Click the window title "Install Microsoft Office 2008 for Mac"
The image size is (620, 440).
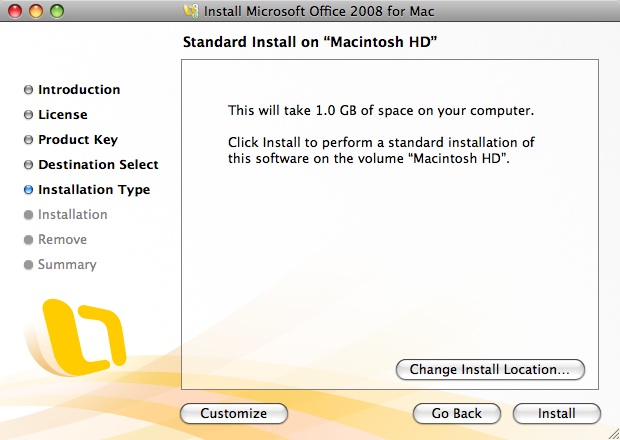(319, 11)
